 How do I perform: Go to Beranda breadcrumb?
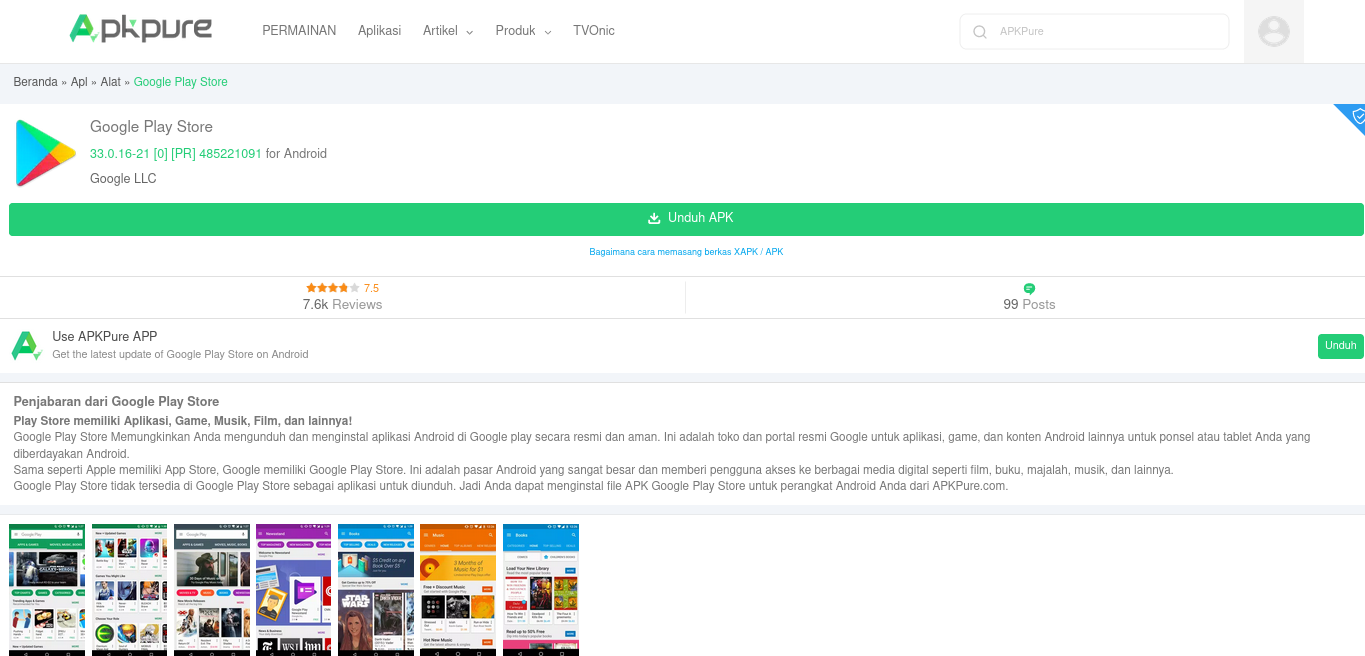coord(35,82)
